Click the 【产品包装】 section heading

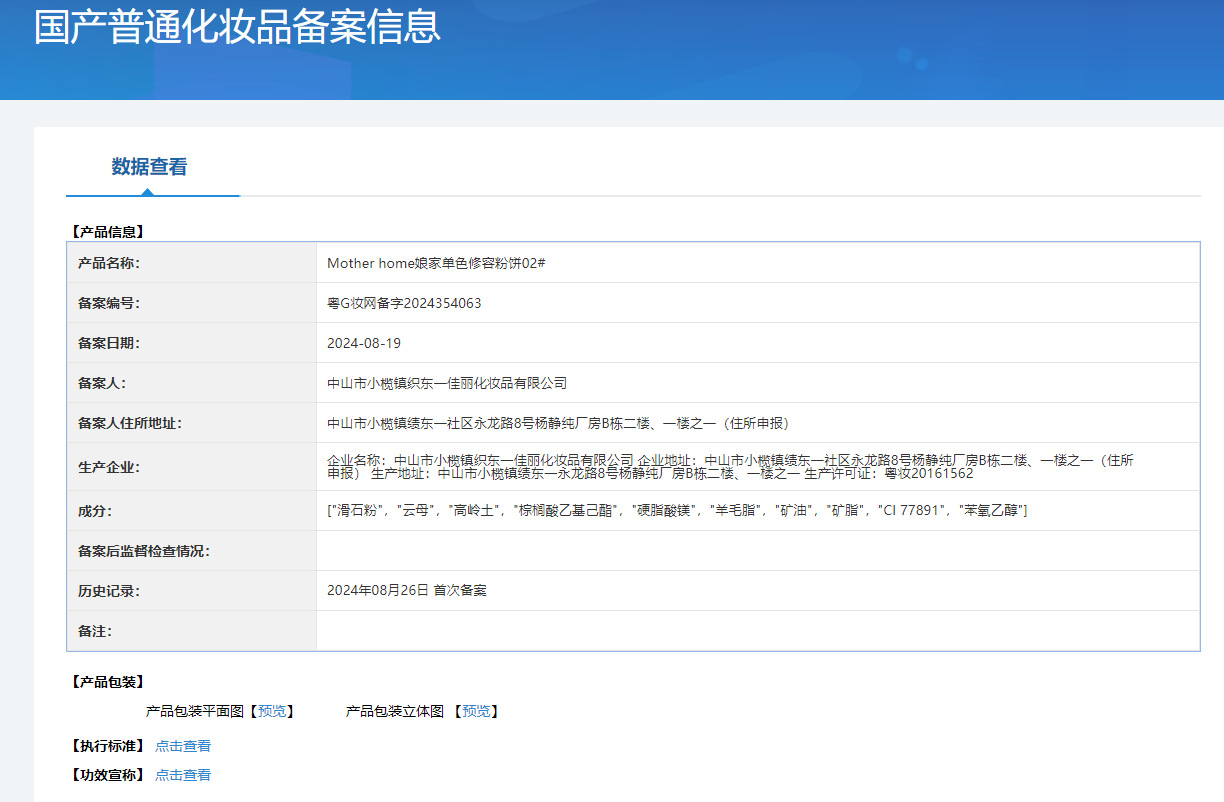click(108, 682)
